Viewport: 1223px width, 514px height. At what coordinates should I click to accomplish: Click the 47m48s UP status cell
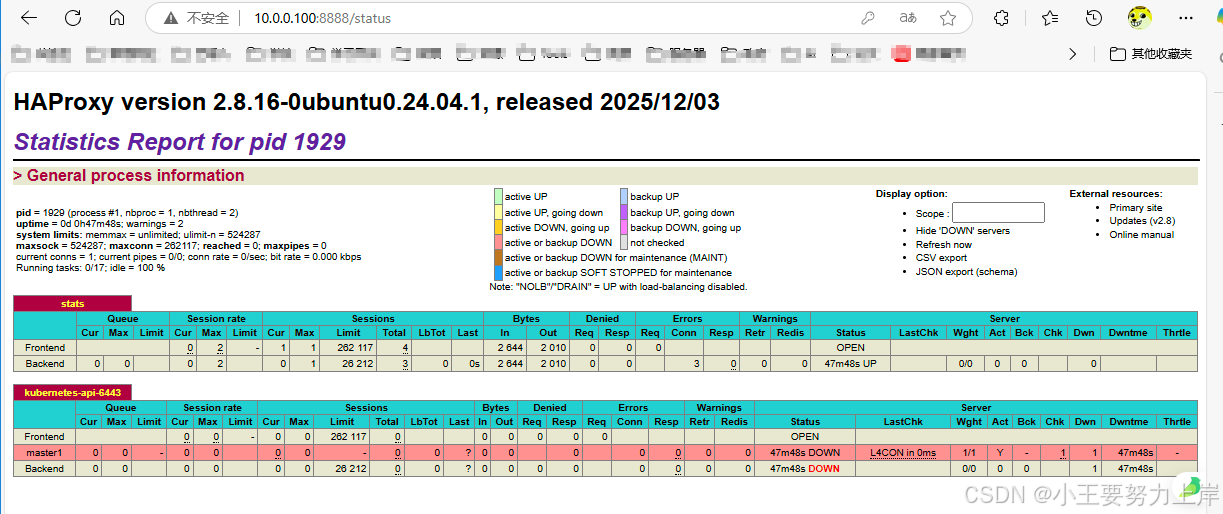tap(851, 363)
